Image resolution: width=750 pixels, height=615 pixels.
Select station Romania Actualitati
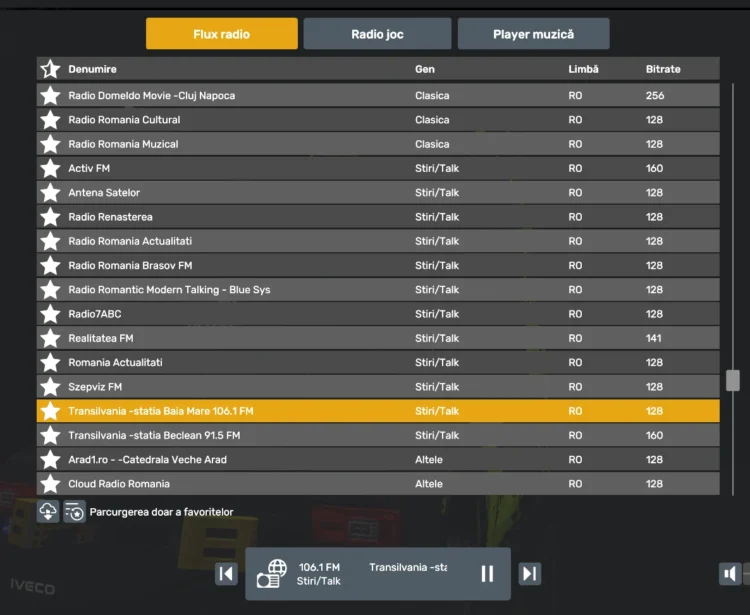coord(378,362)
